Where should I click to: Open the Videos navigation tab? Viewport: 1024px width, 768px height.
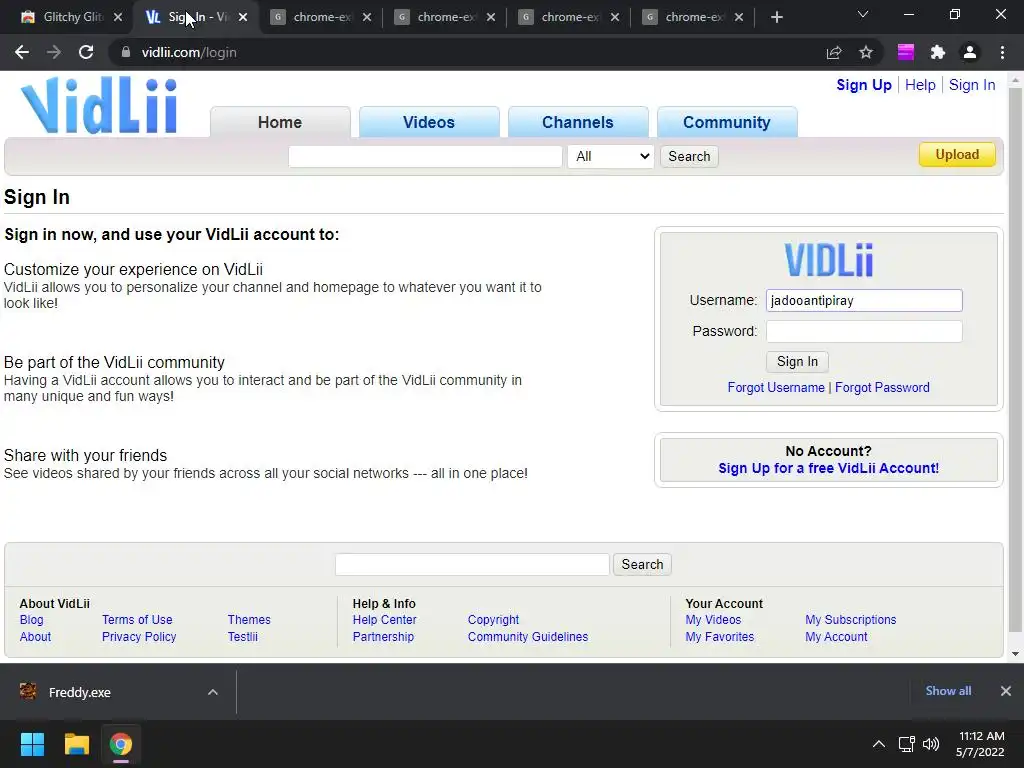pos(429,122)
